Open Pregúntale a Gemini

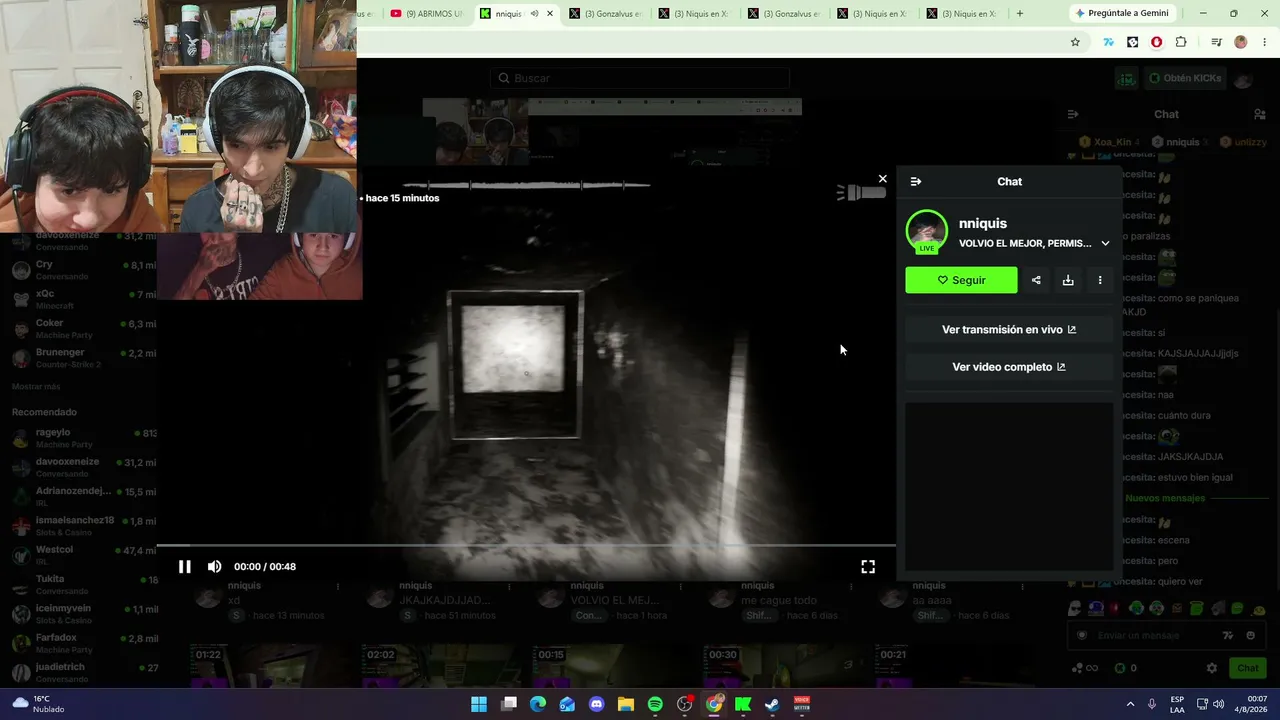coord(1121,13)
